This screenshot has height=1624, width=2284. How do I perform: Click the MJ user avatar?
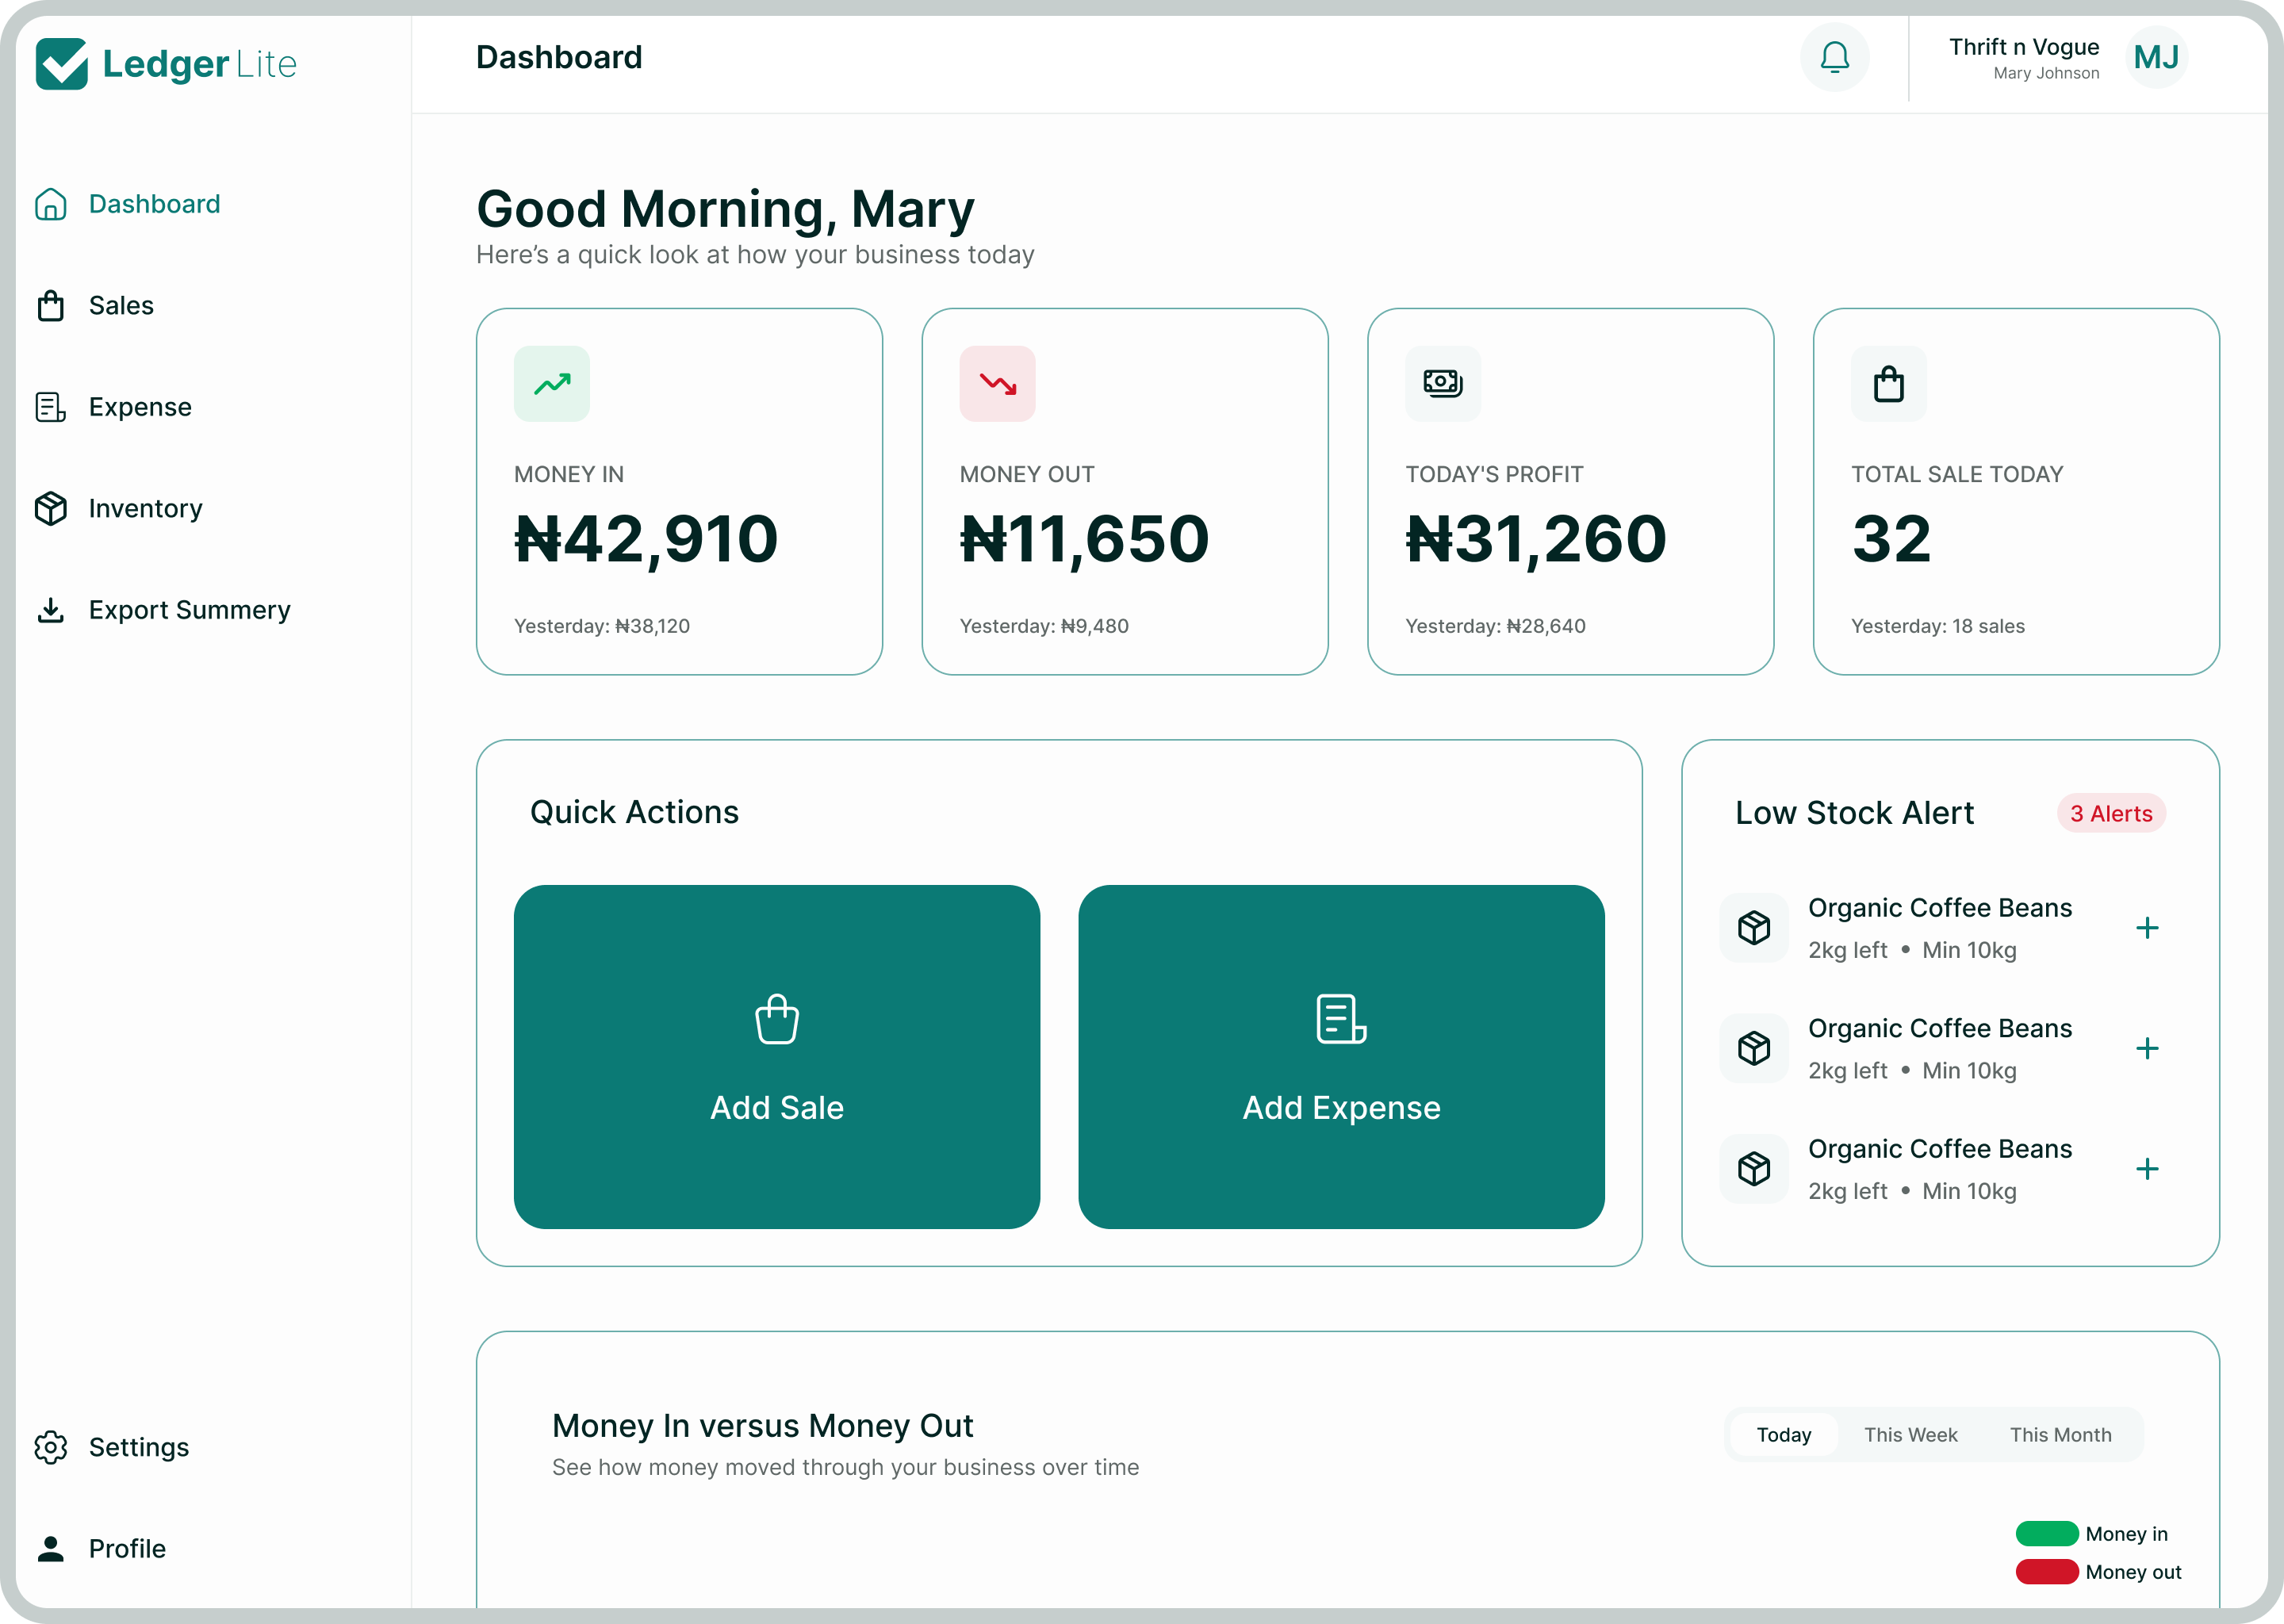[x=2156, y=57]
